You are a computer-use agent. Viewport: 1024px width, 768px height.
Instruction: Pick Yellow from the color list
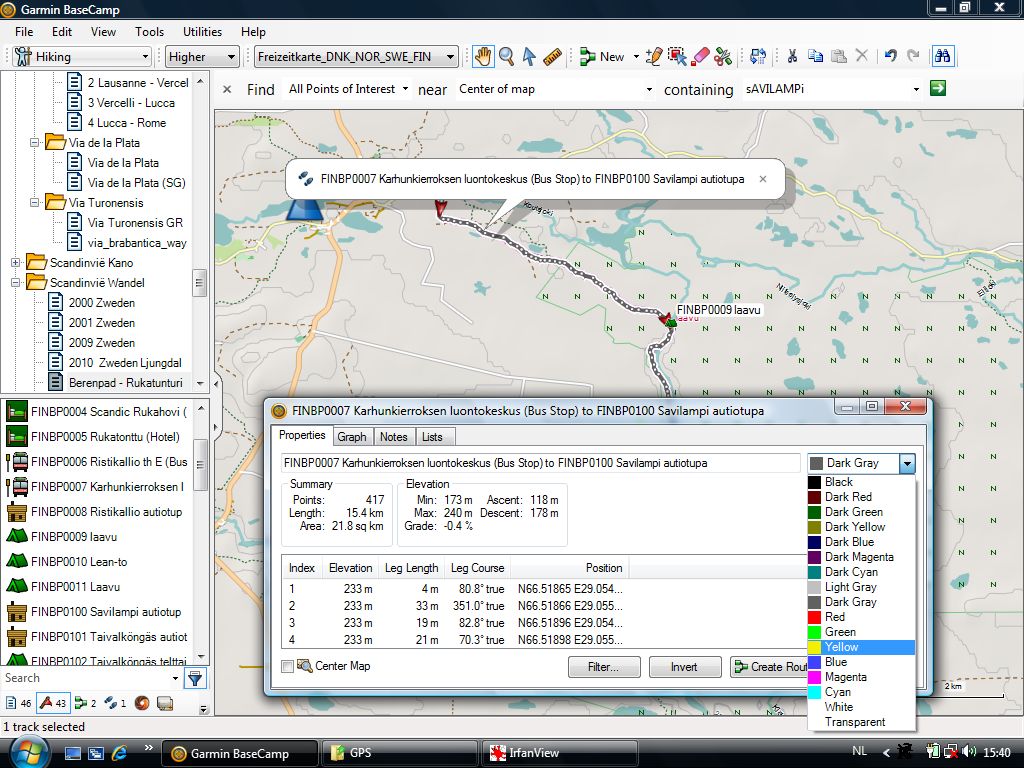(841, 647)
